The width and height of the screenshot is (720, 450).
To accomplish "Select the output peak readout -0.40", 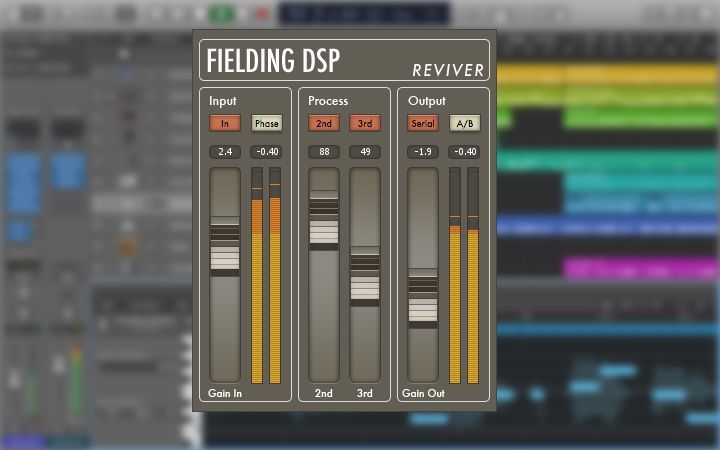I will 464,152.
